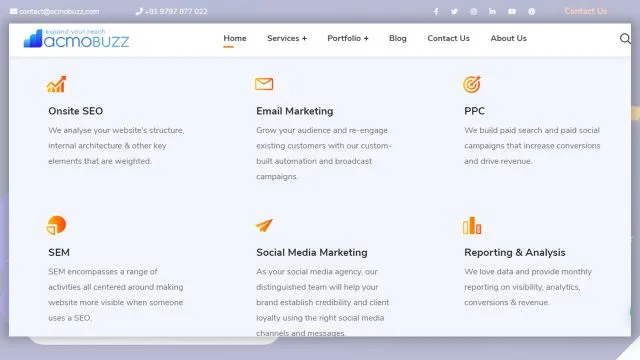Expand the Portfolio + menu
Screen dimensions: 640x360
348,38
